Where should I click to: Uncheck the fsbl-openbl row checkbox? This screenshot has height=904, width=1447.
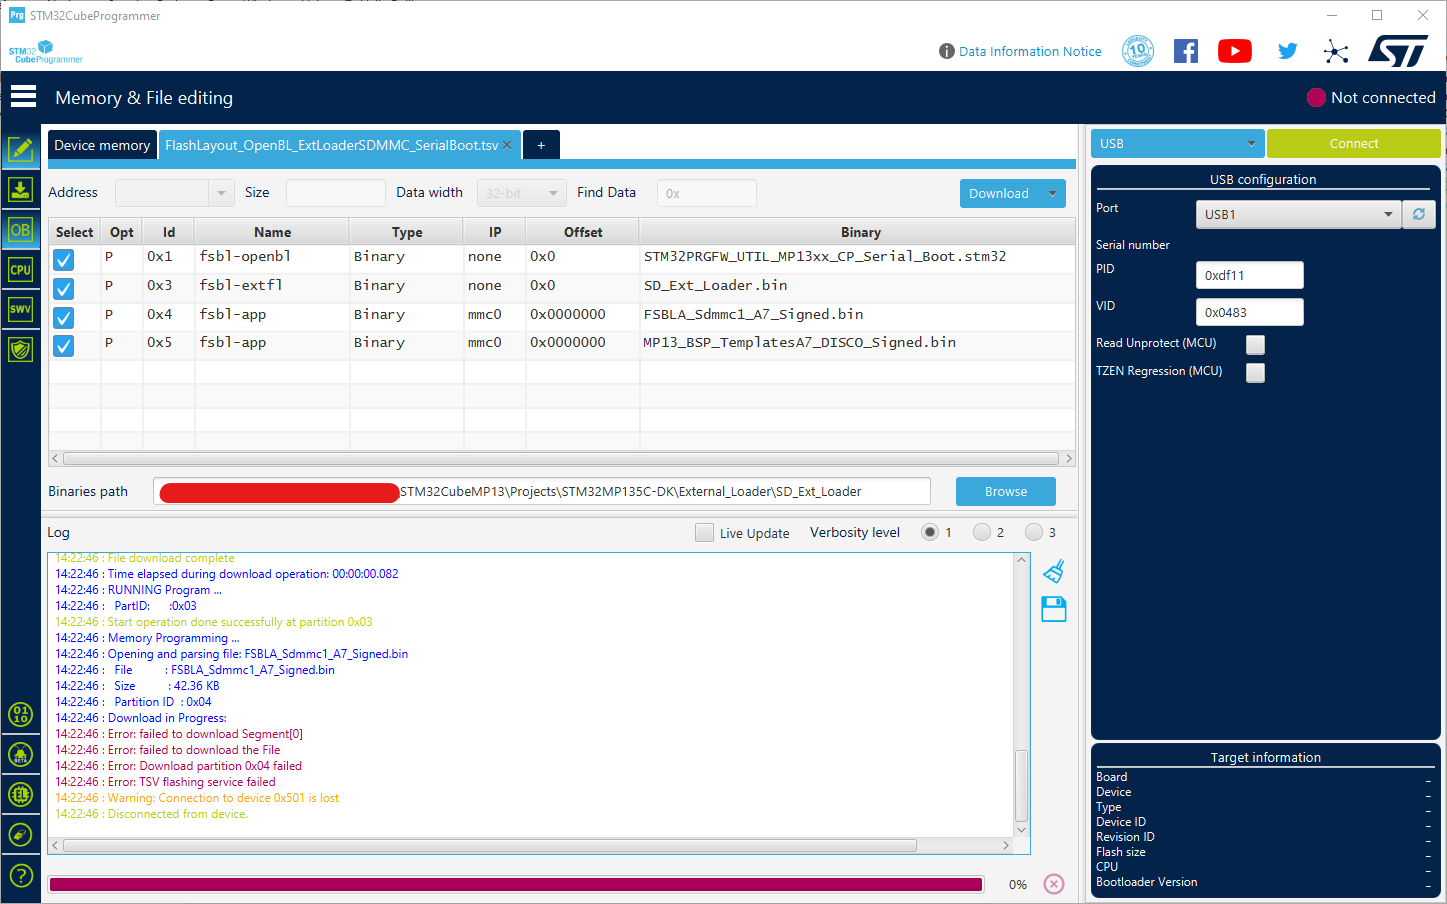(x=64, y=260)
